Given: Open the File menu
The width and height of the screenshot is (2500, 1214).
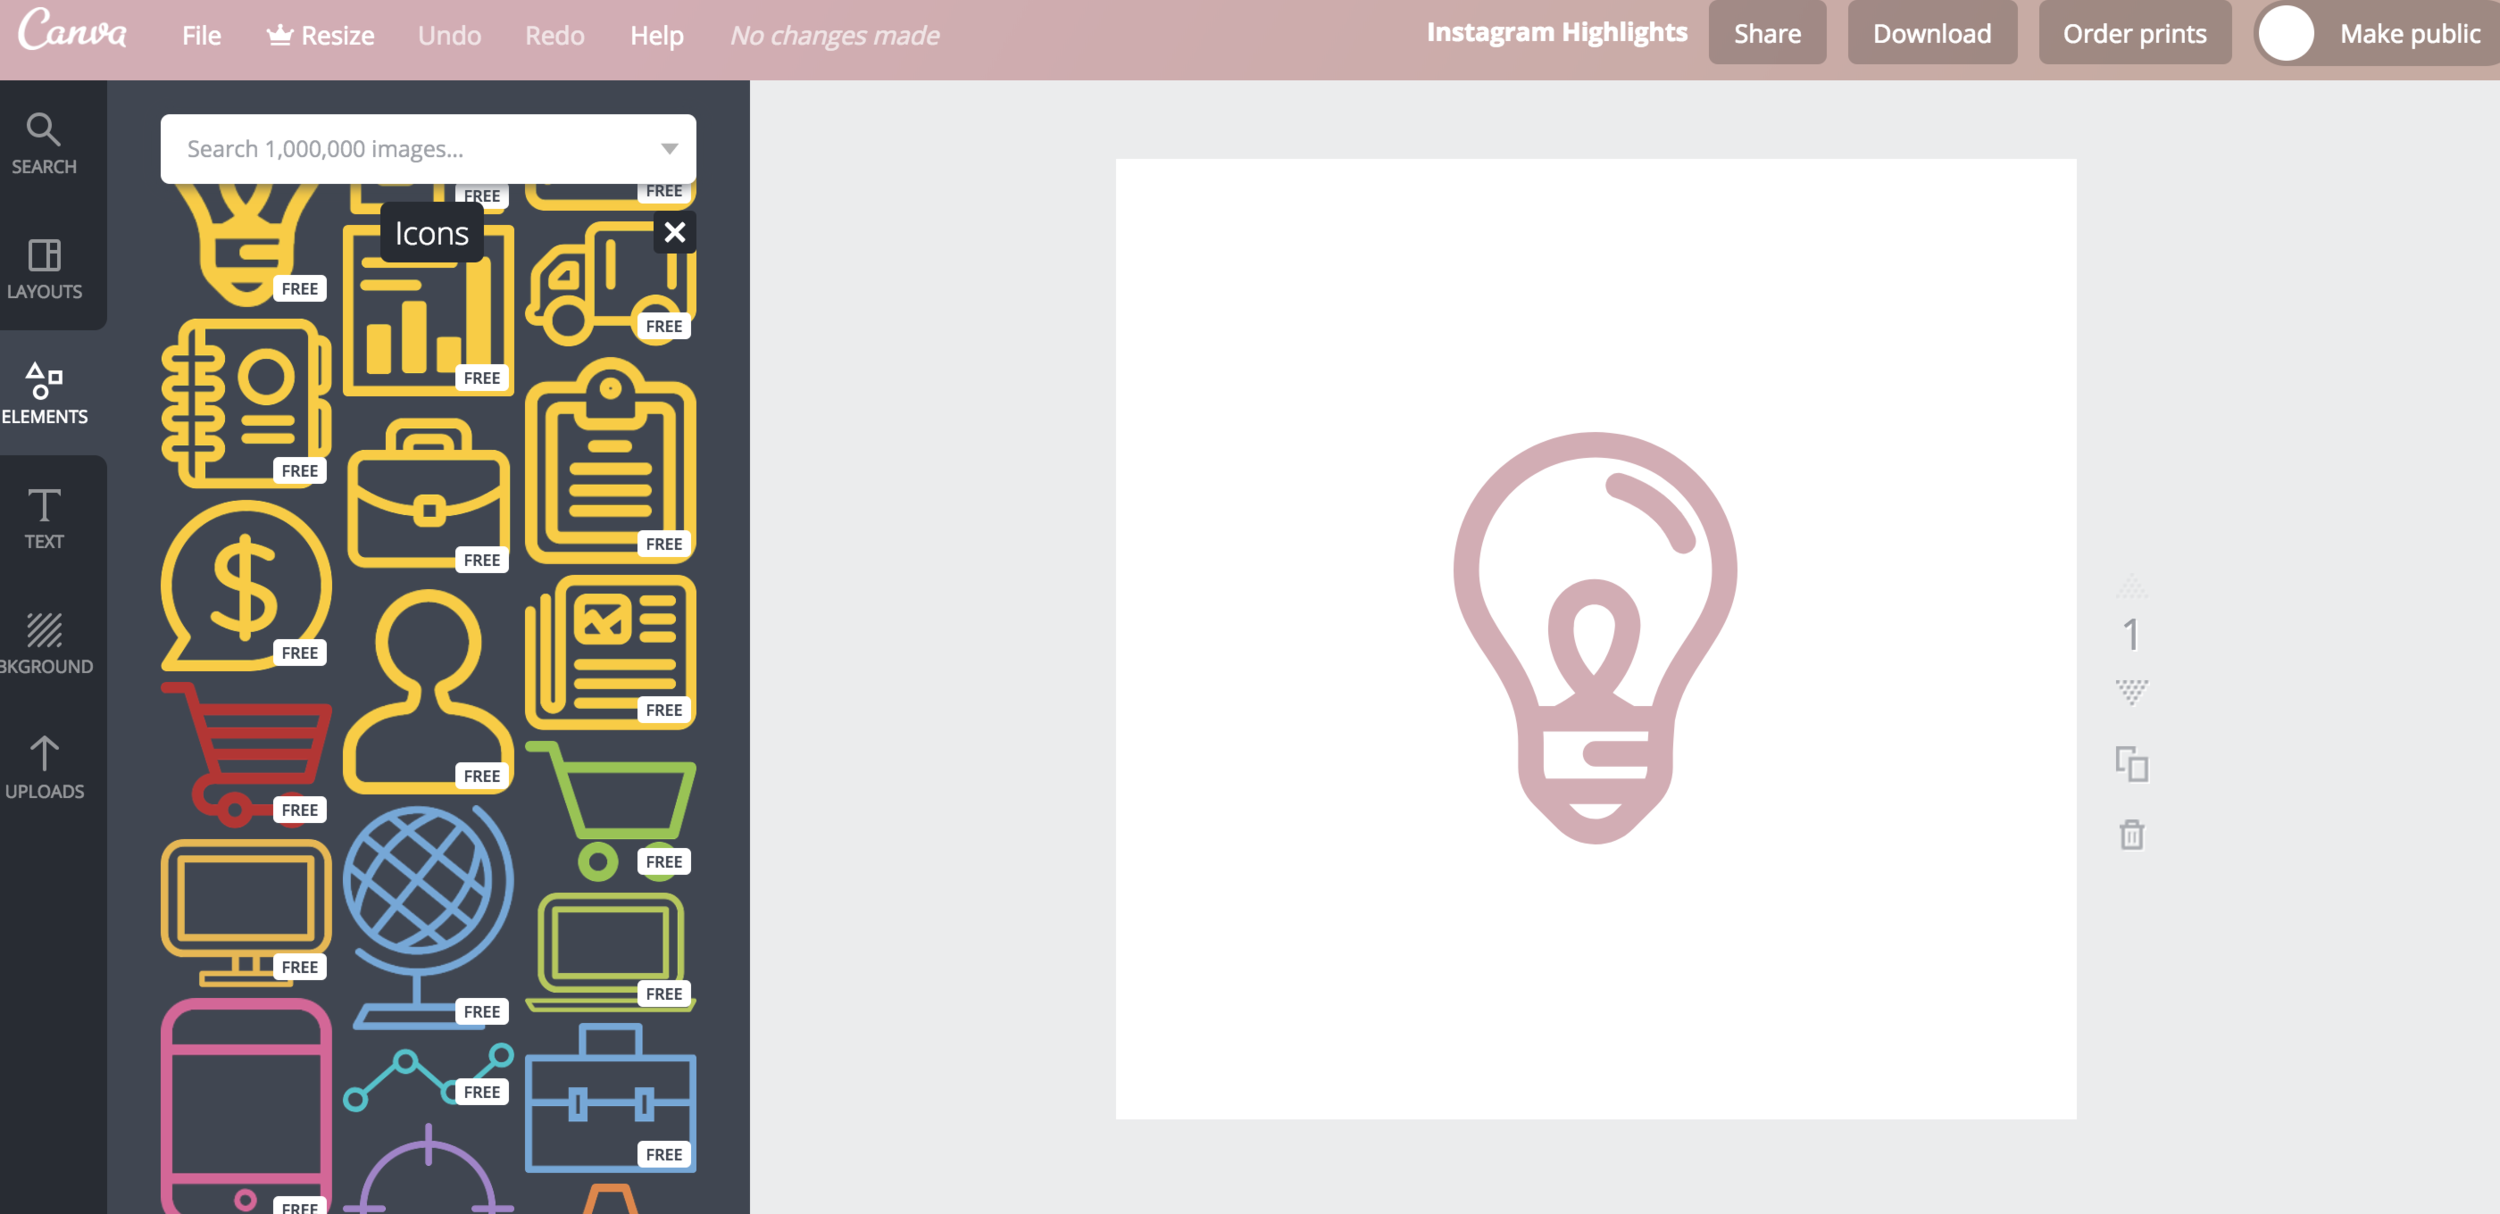Looking at the screenshot, I should point(201,35).
